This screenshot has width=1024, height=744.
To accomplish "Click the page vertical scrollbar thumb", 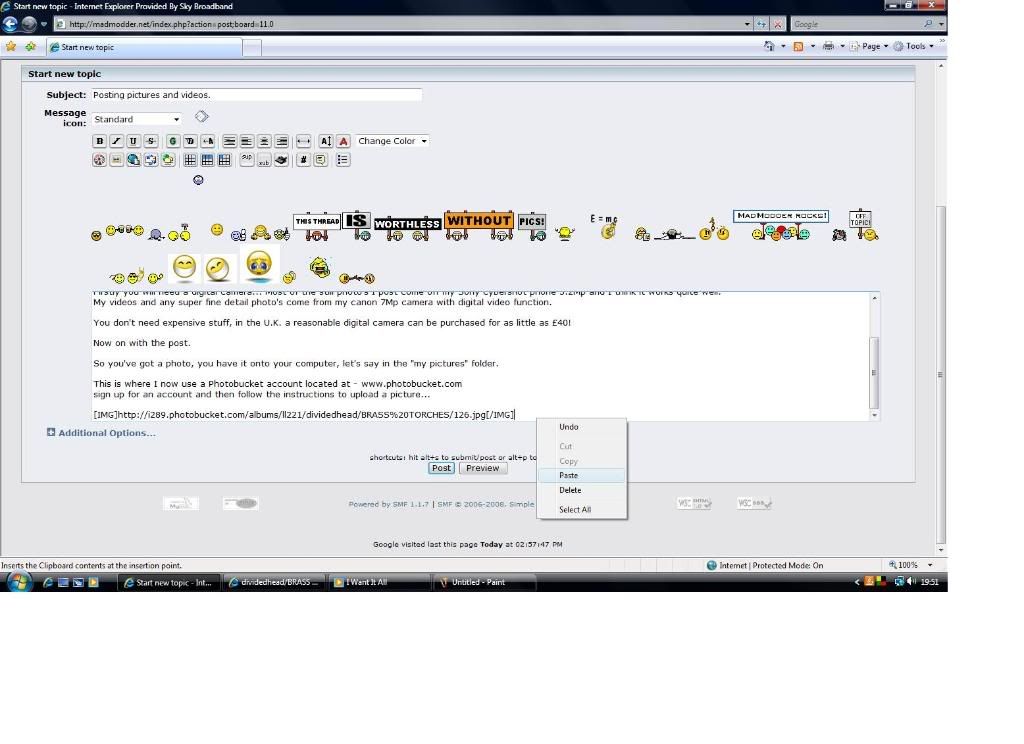I will [940, 374].
